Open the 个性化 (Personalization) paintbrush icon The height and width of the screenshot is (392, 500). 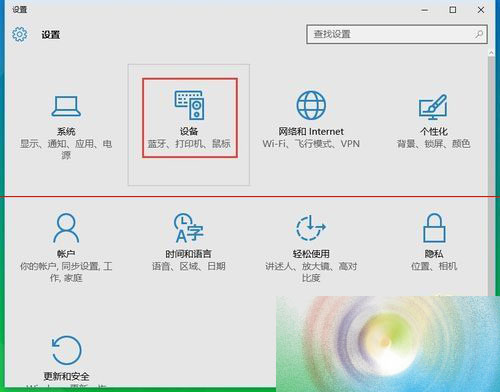point(433,107)
